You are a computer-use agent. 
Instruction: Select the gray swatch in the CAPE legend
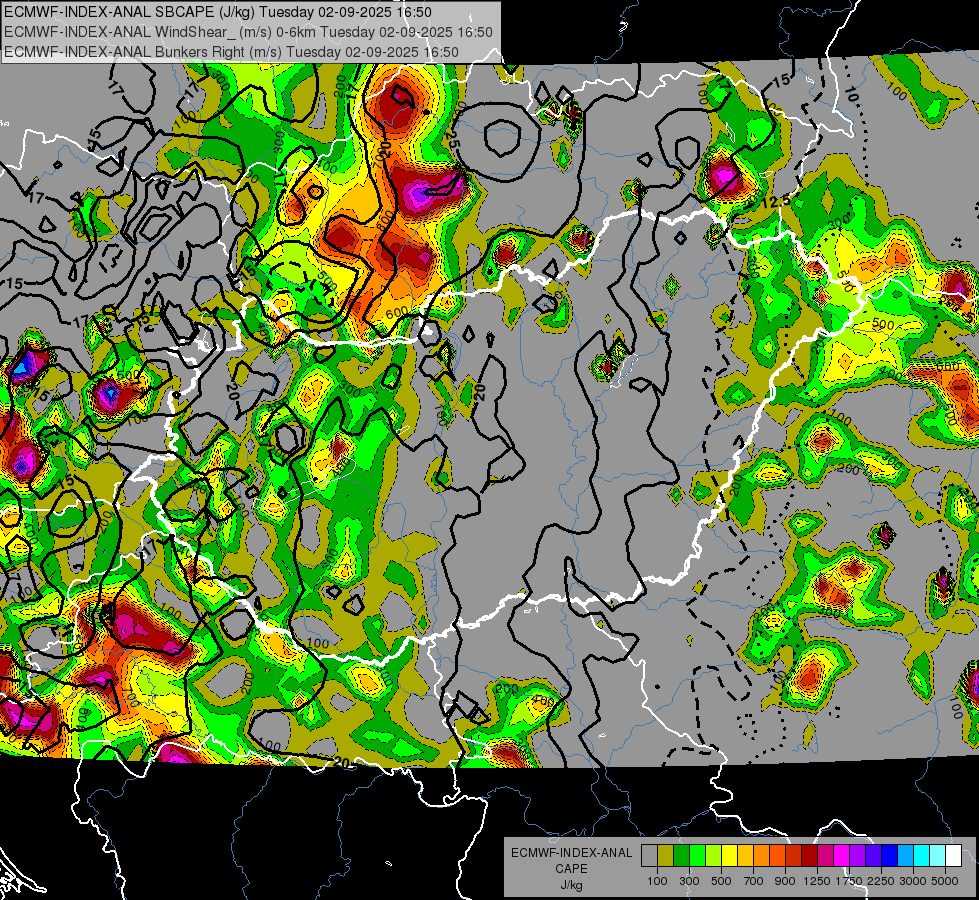[649, 855]
